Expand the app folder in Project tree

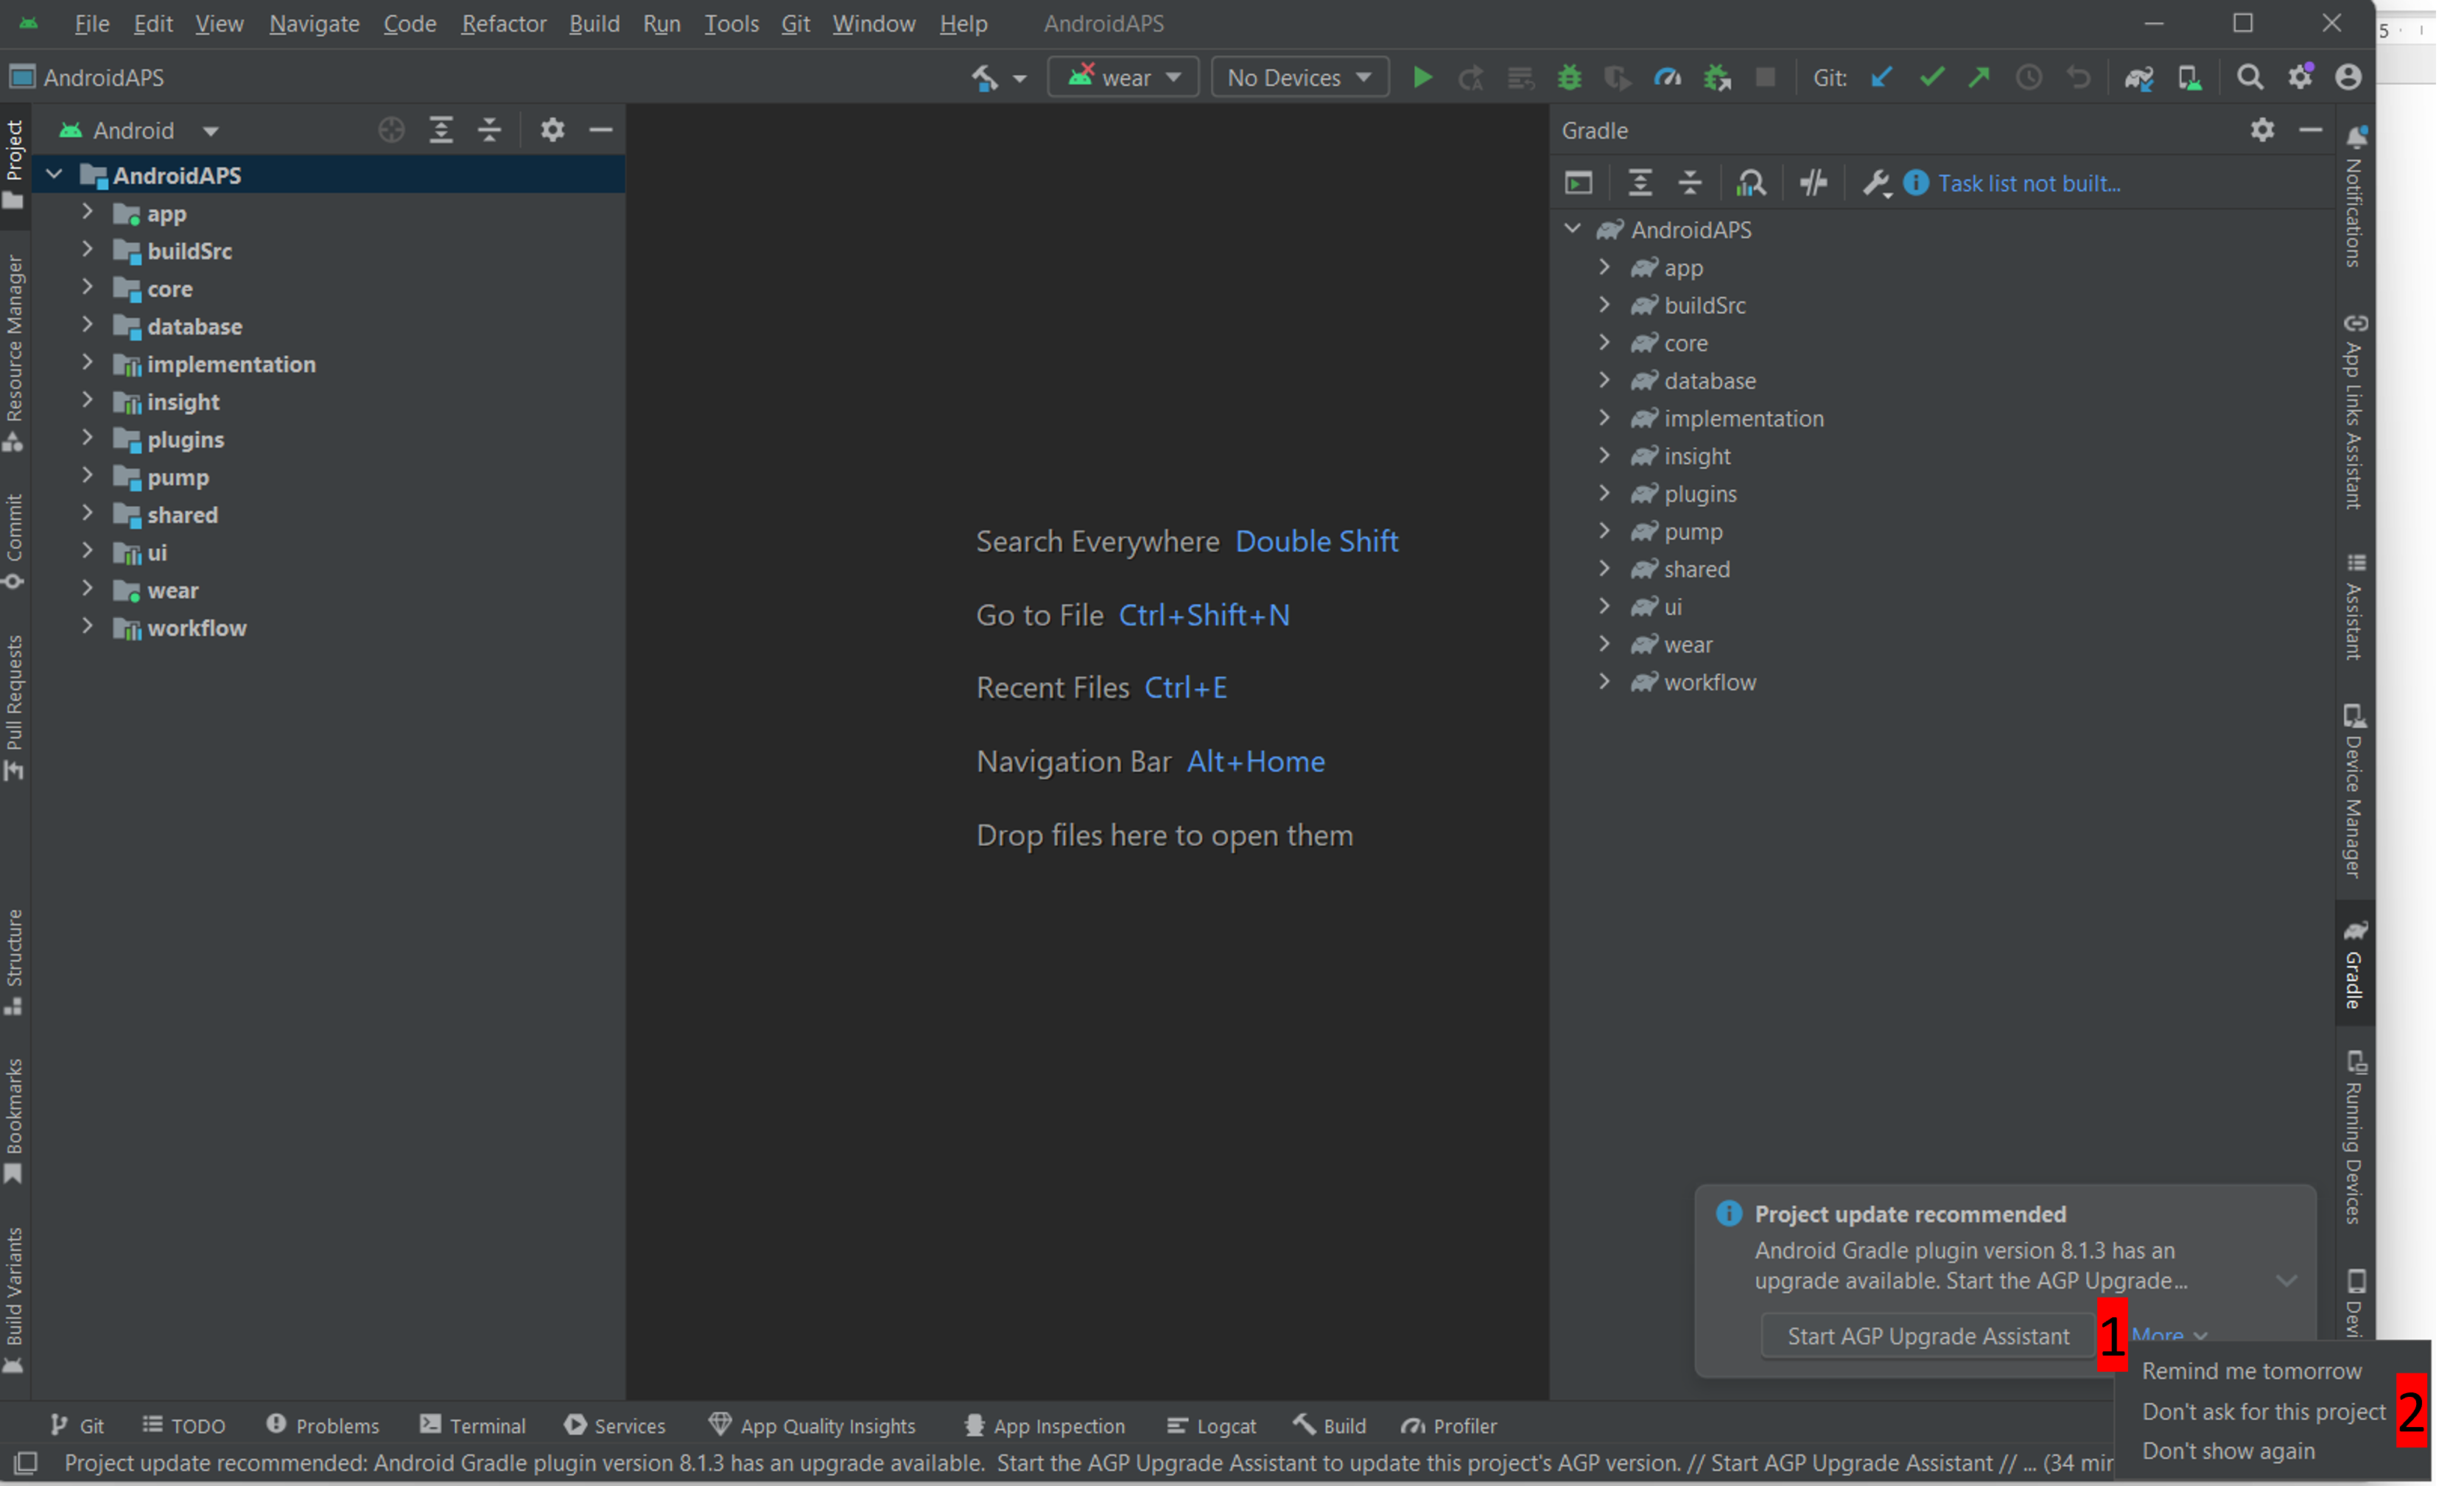[88, 212]
